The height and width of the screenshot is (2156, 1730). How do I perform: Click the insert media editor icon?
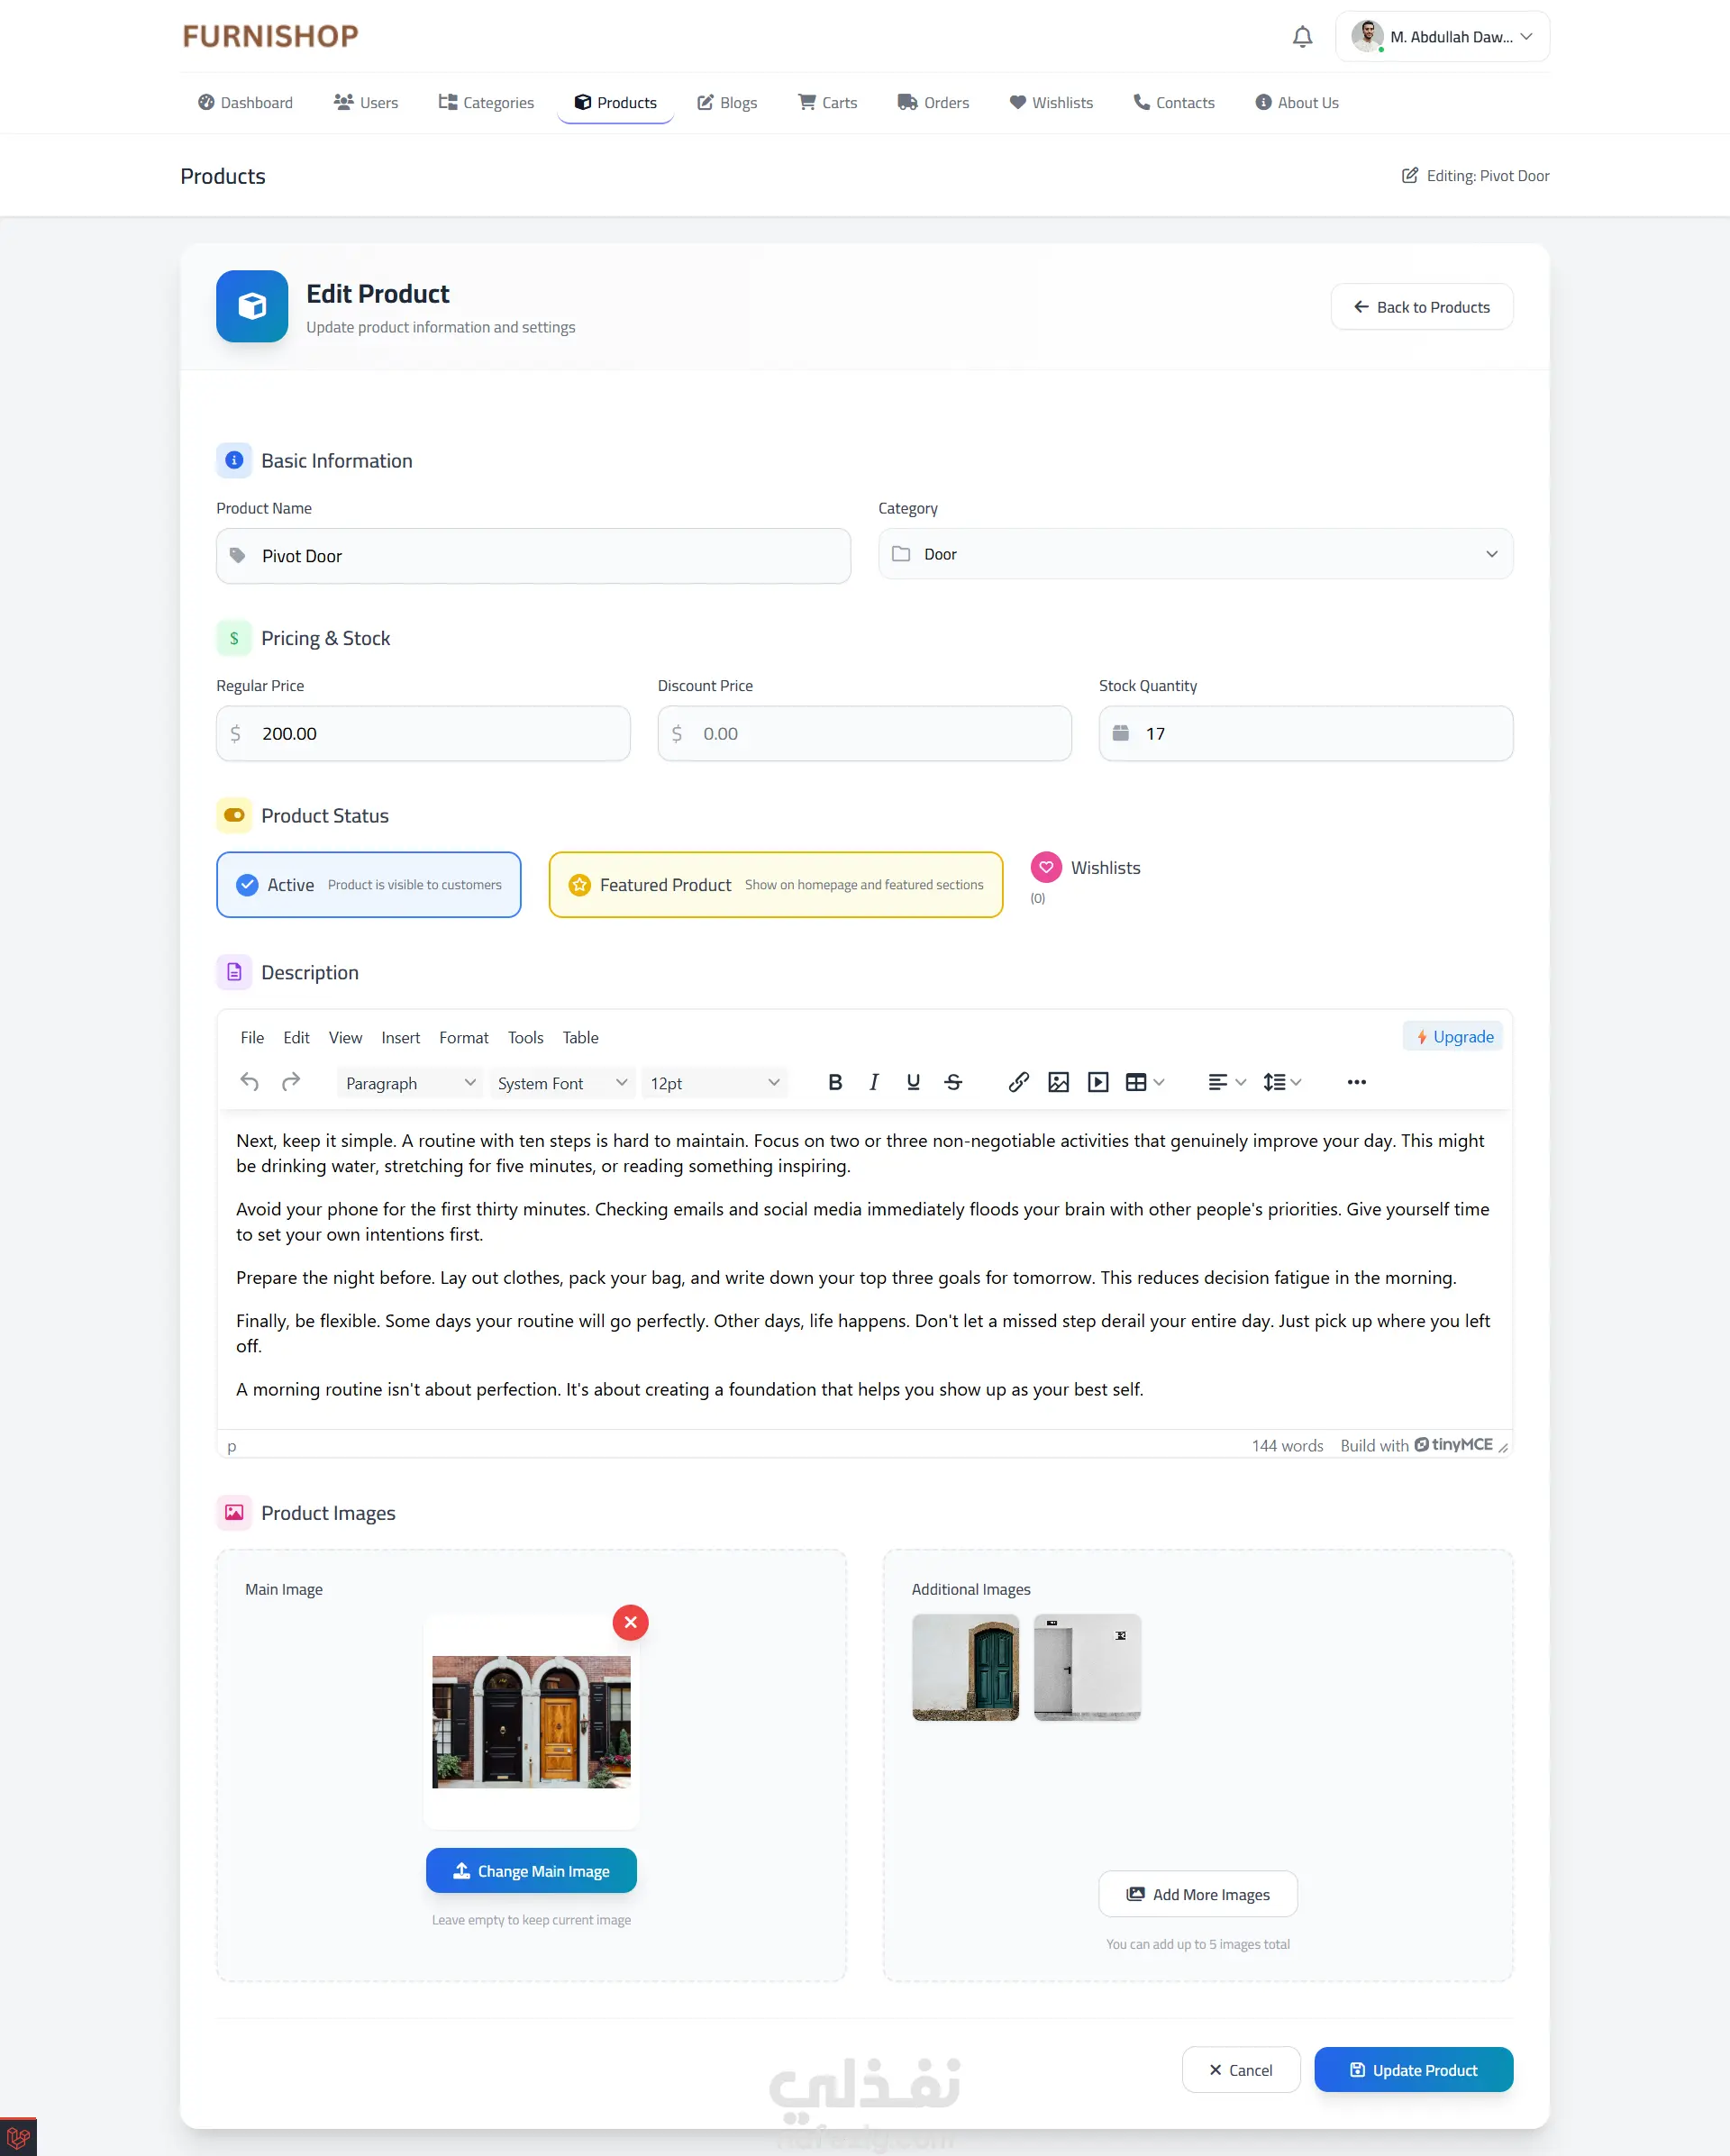(1098, 1082)
